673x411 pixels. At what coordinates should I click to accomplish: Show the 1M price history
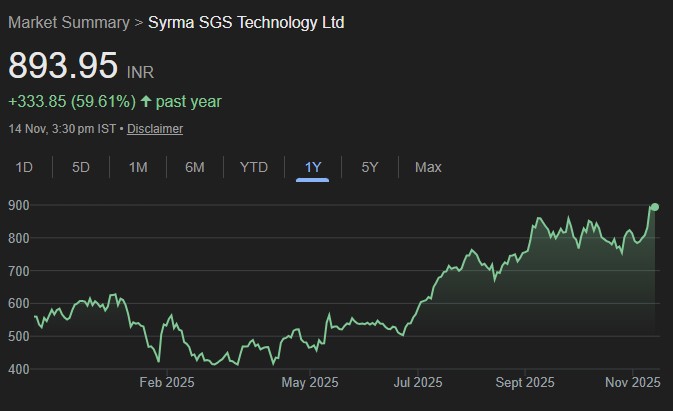(x=138, y=167)
